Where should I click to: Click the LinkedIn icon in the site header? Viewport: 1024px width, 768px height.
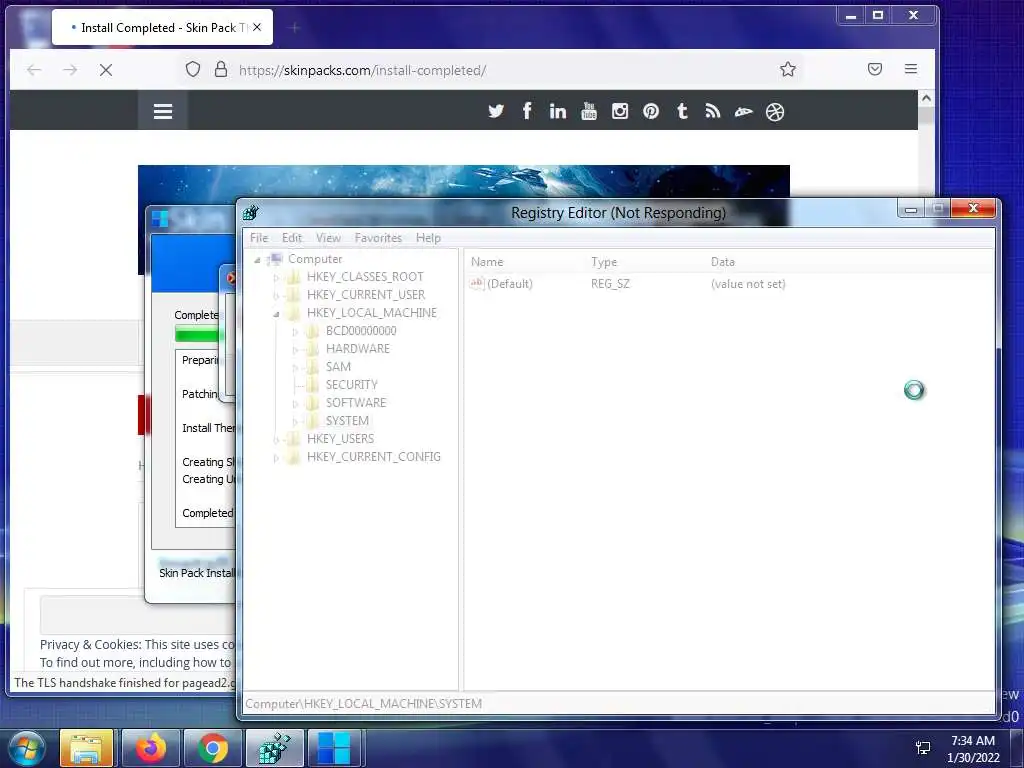coord(557,111)
